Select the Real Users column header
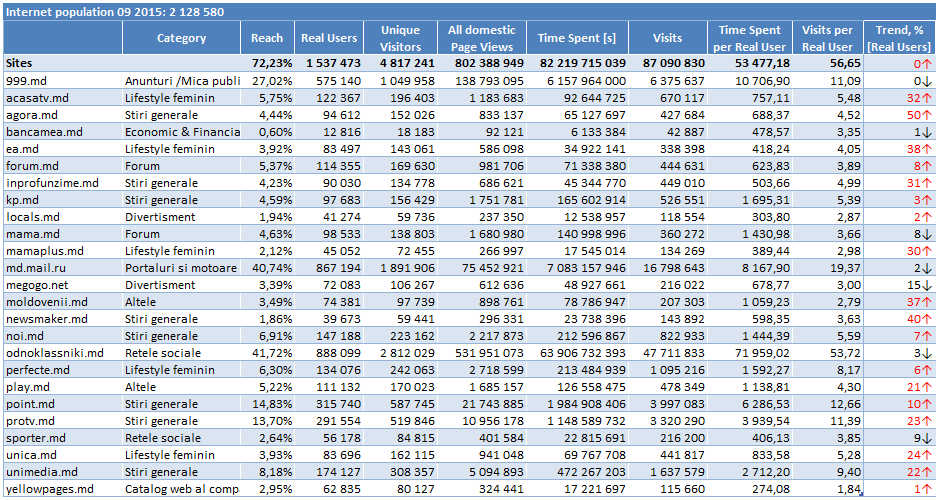The width and height of the screenshot is (939, 500). 329,38
